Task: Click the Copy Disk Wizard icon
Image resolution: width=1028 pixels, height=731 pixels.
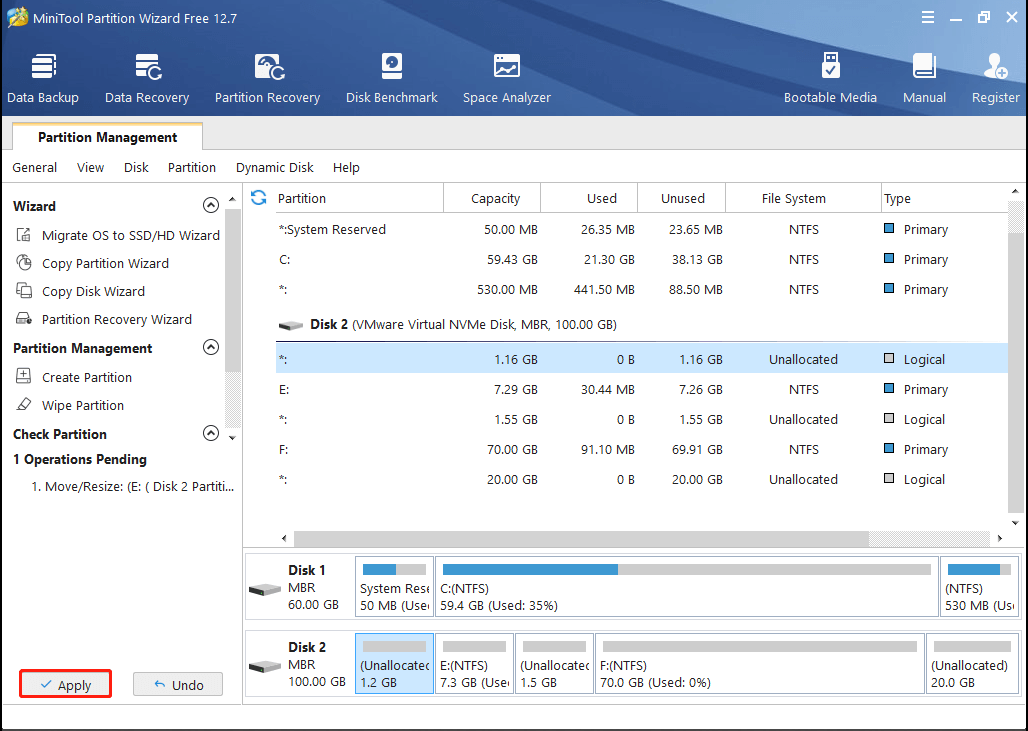Action: (x=24, y=291)
